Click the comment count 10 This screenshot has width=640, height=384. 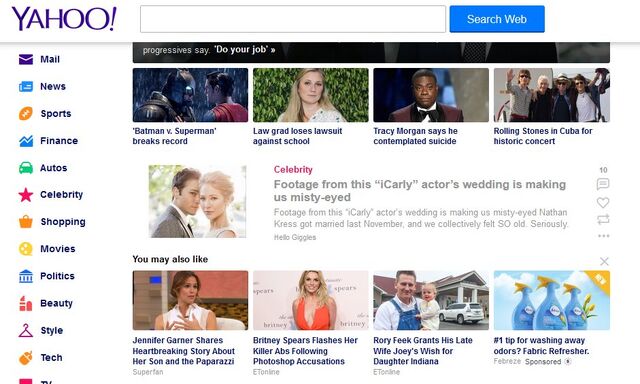pyautogui.click(x=603, y=170)
